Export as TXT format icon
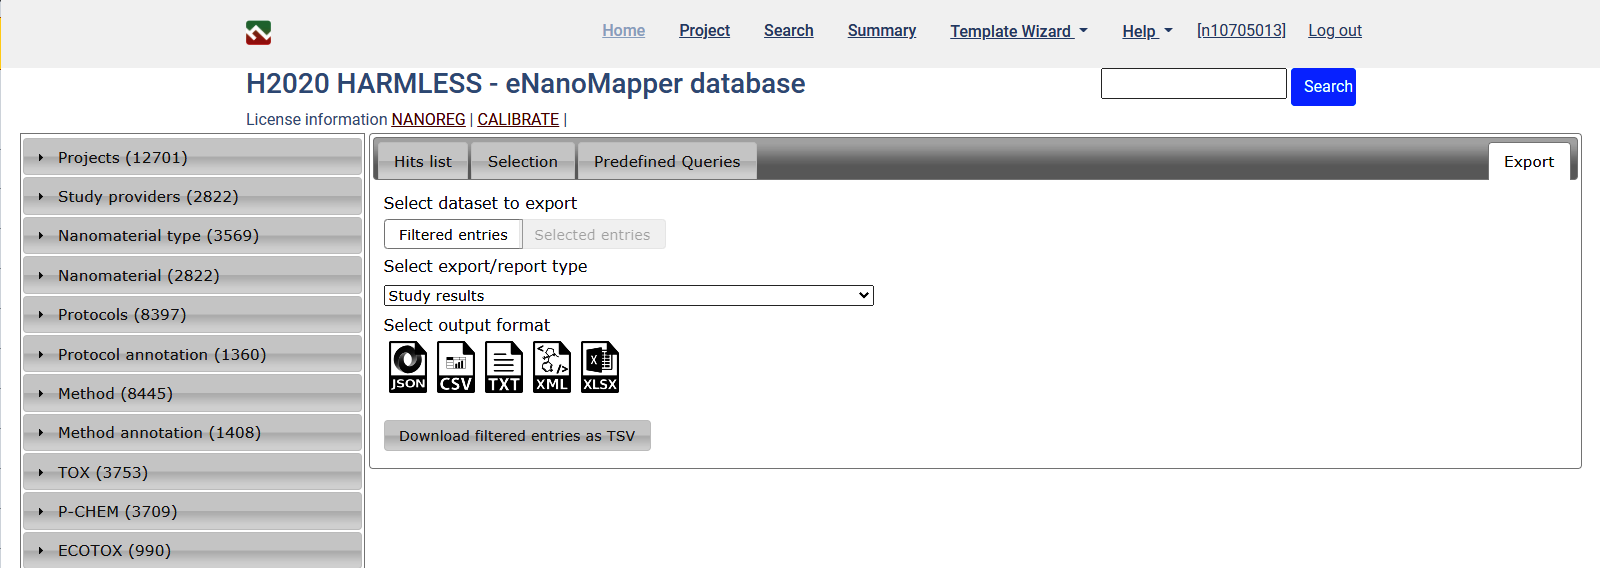This screenshot has width=1600, height=568. tap(504, 367)
